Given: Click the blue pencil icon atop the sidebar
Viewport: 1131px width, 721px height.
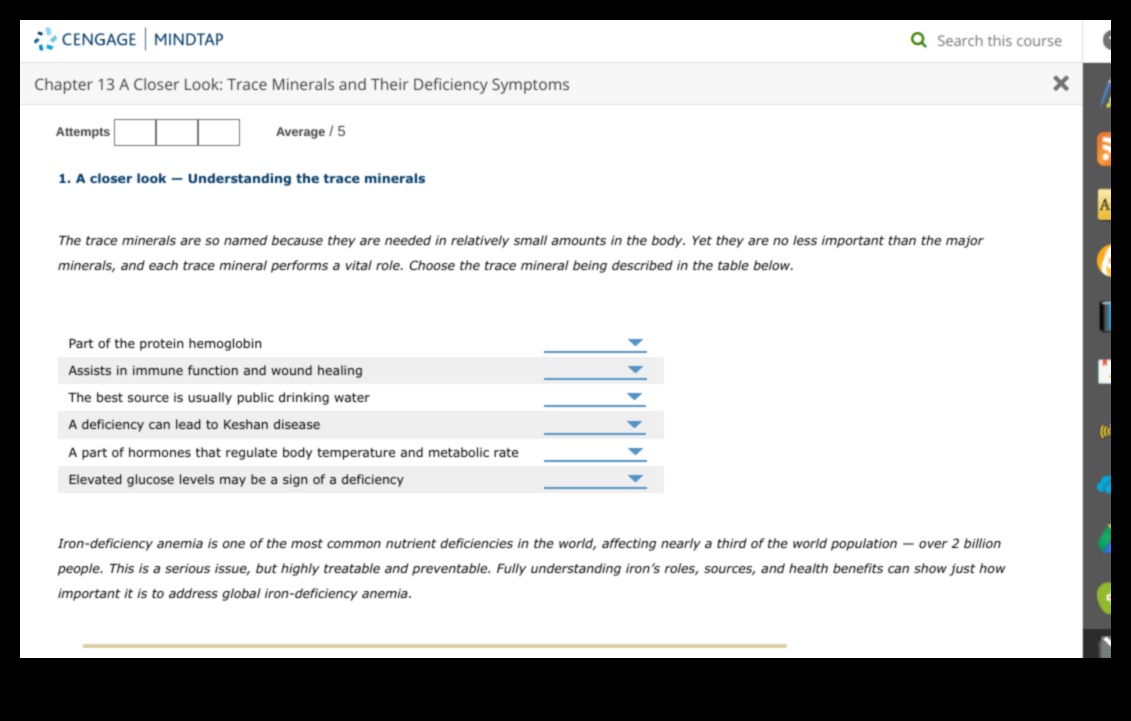Looking at the screenshot, I should point(1105,93).
